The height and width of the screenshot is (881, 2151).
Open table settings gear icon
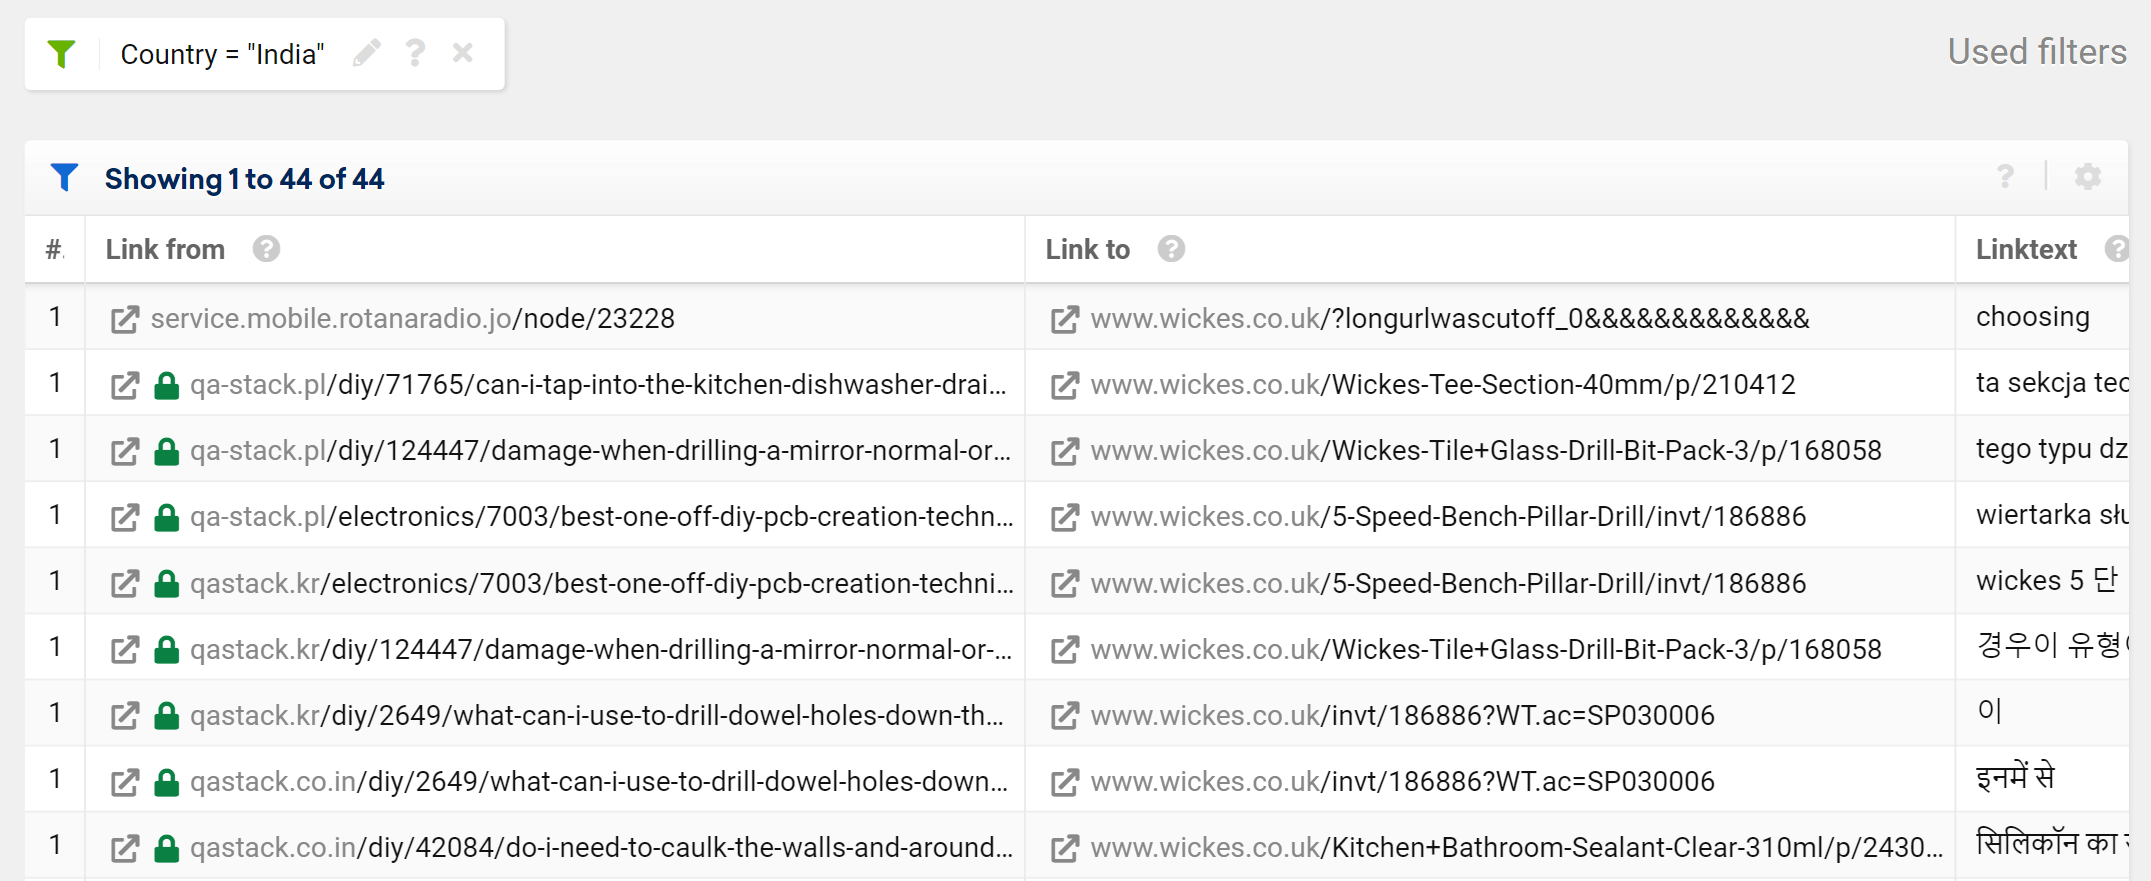2088,177
